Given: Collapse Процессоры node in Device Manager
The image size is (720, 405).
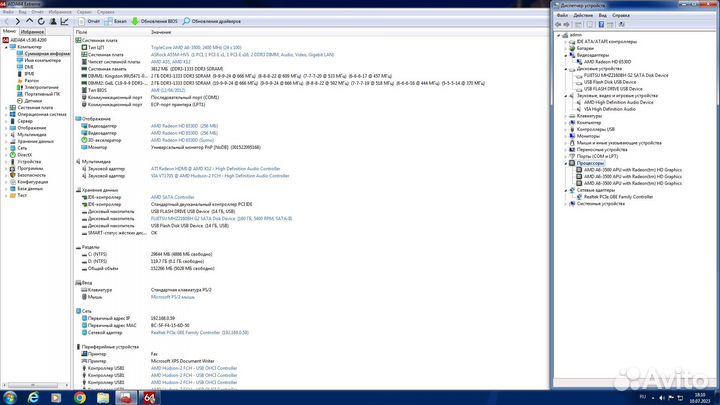Looking at the screenshot, I should [566, 163].
